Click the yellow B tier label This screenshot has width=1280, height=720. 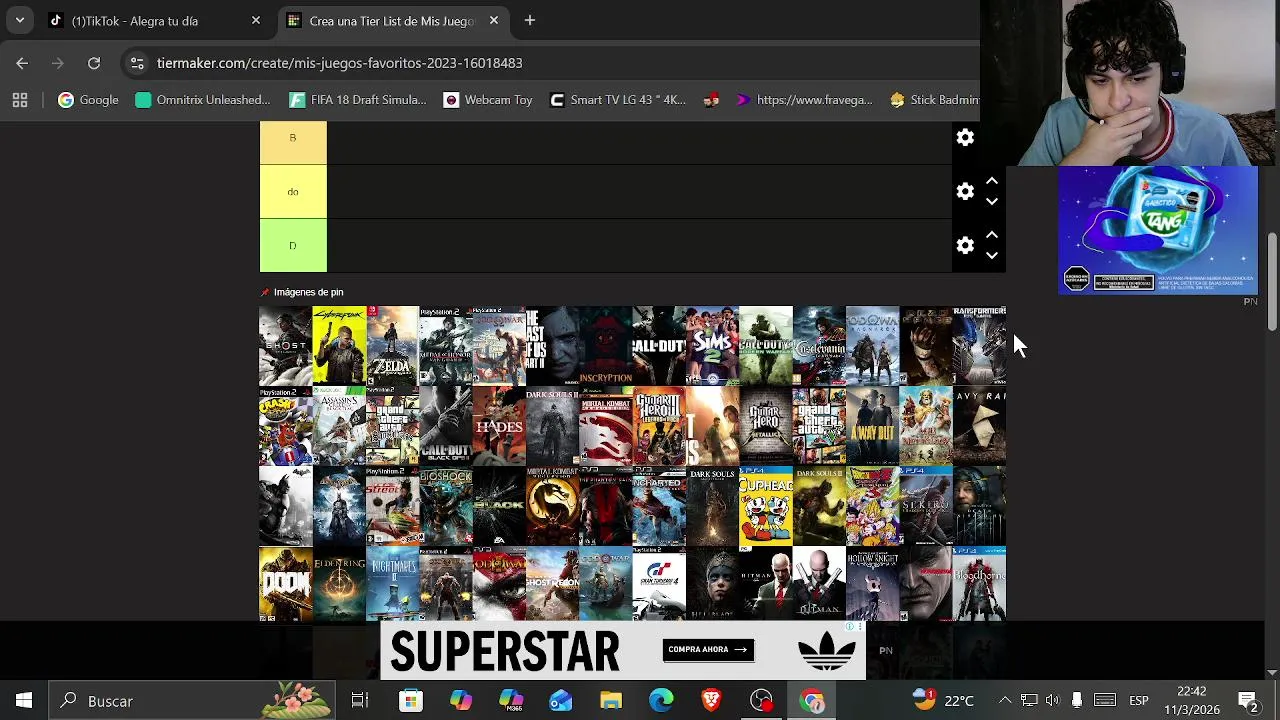(293, 142)
